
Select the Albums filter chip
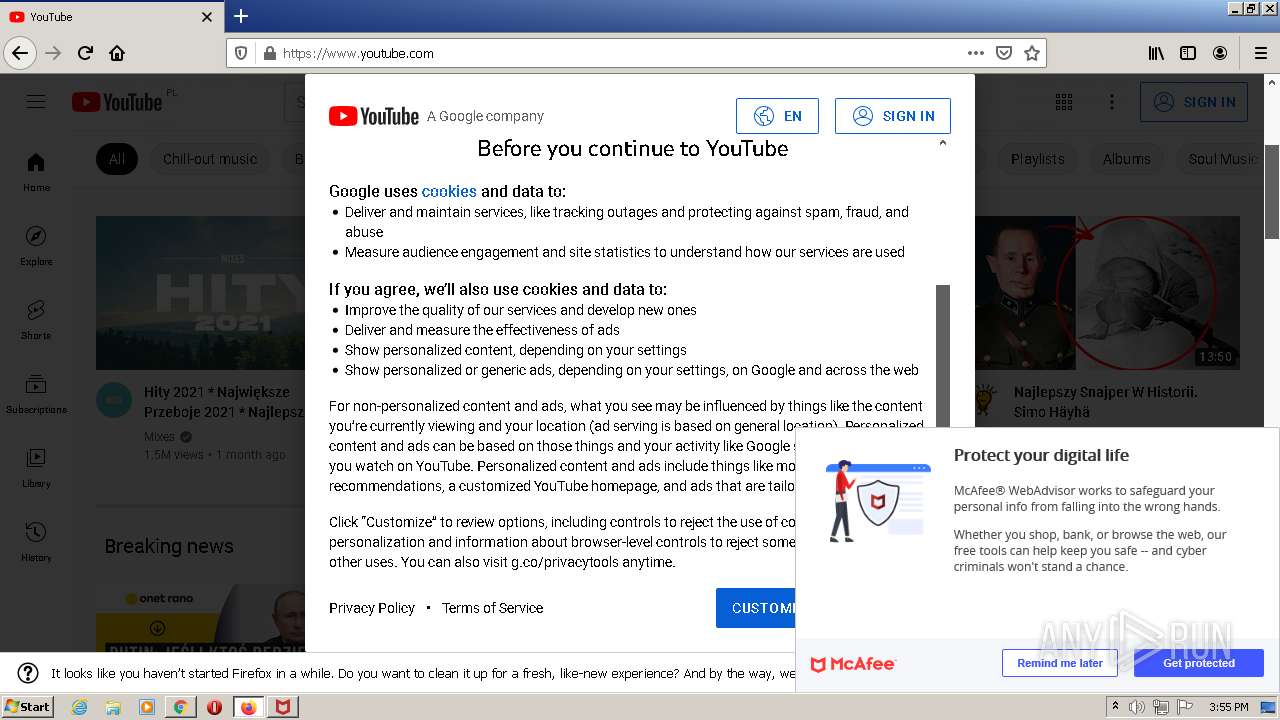1127,159
